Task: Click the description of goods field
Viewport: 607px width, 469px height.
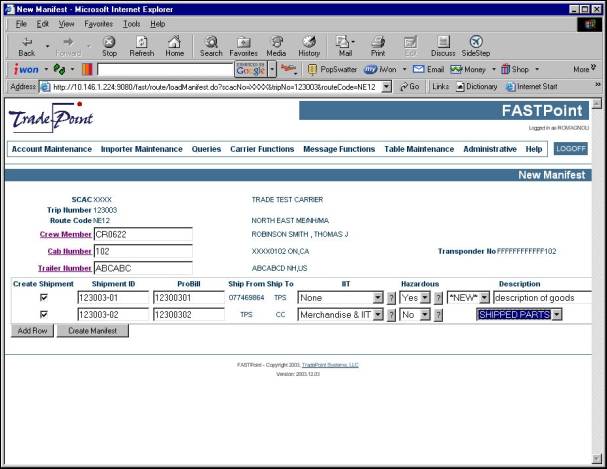Action: (x=543, y=298)
